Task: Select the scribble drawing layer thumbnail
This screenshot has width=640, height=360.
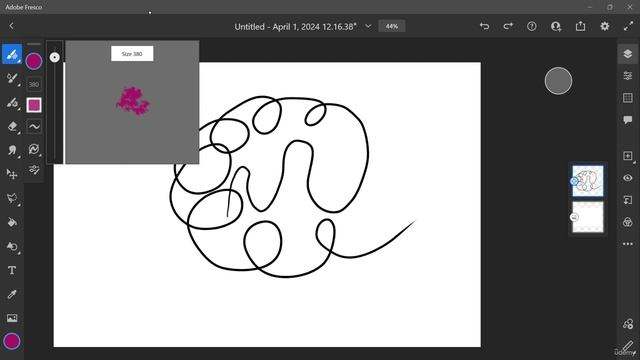Action: tap(588, 181)
